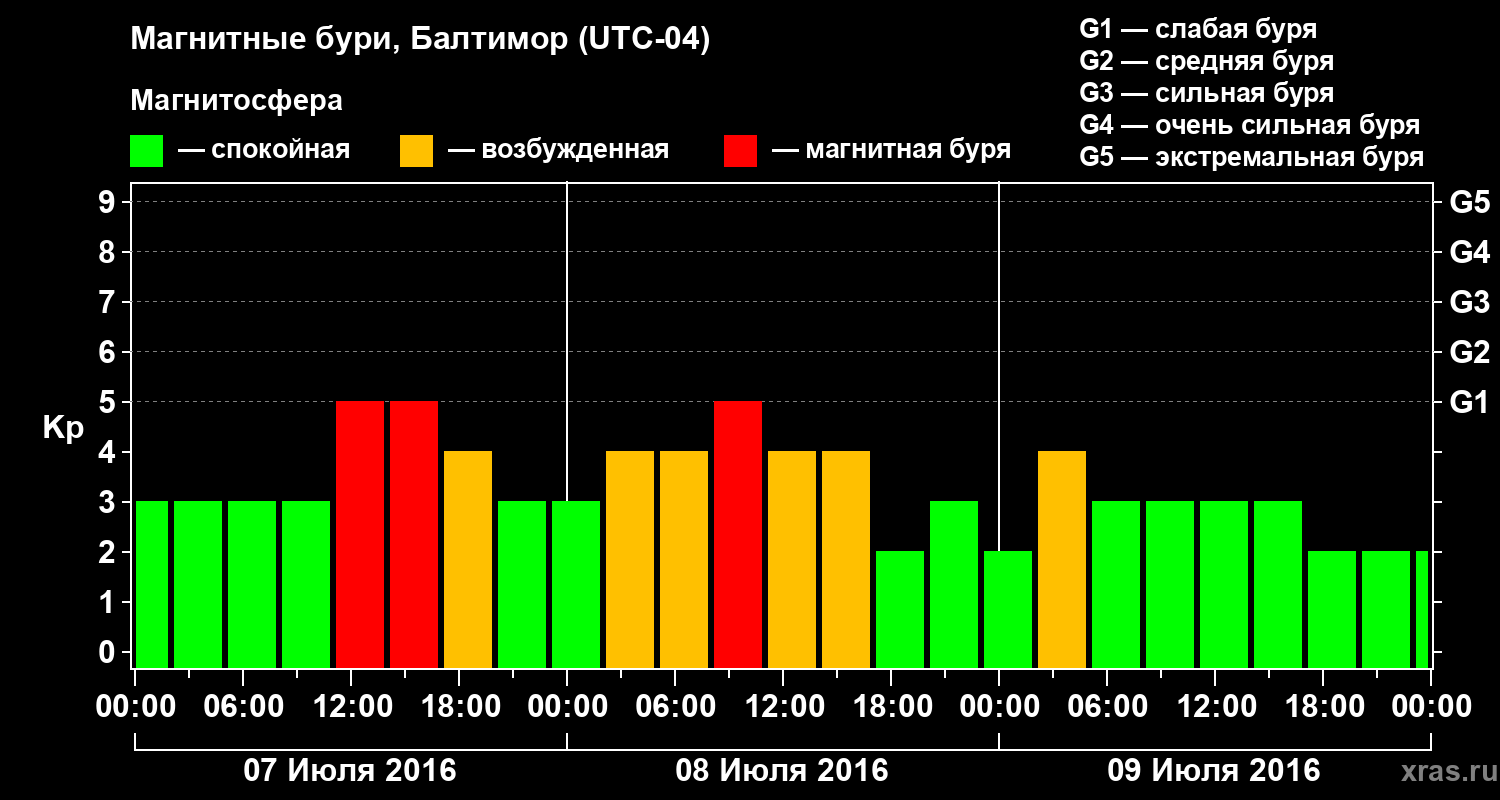Screen dimensions: 1500x800
Task: Click the green bar crossing midnight into 08 July
Action: coord(576,584)
